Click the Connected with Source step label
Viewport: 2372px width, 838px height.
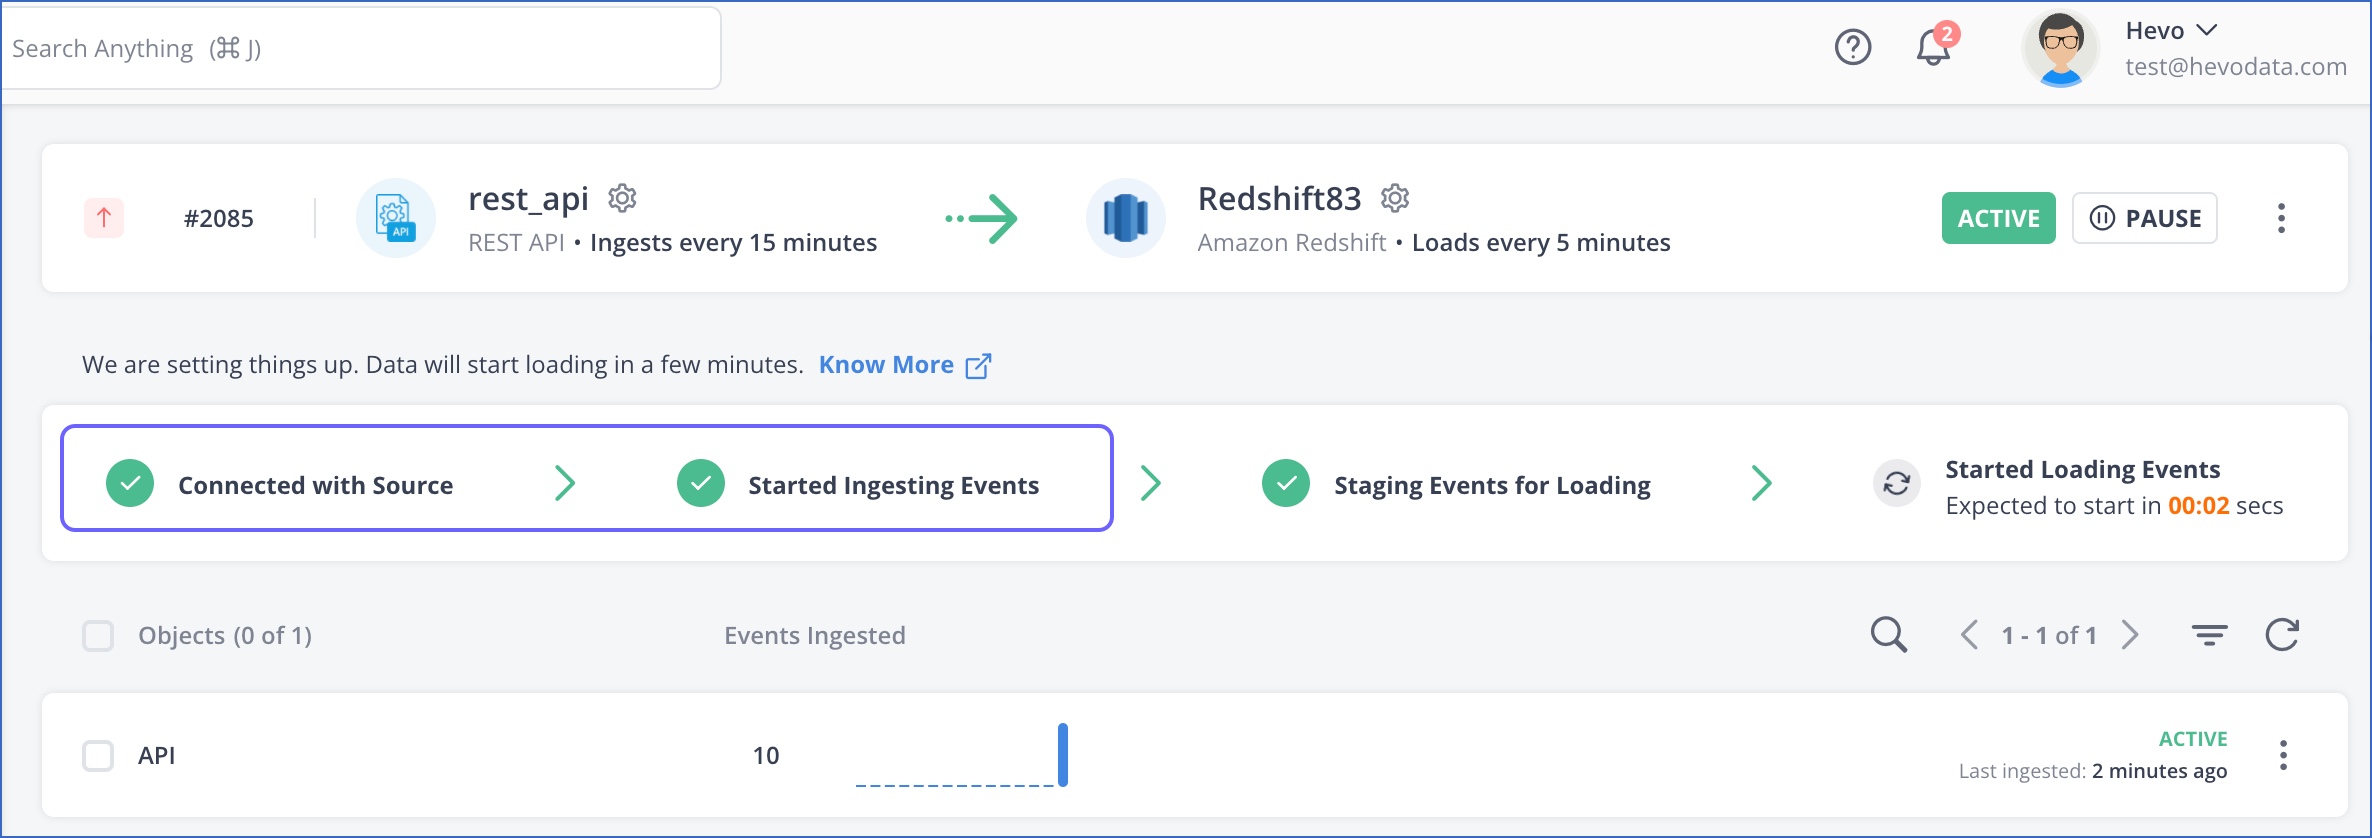click(316, 486)
